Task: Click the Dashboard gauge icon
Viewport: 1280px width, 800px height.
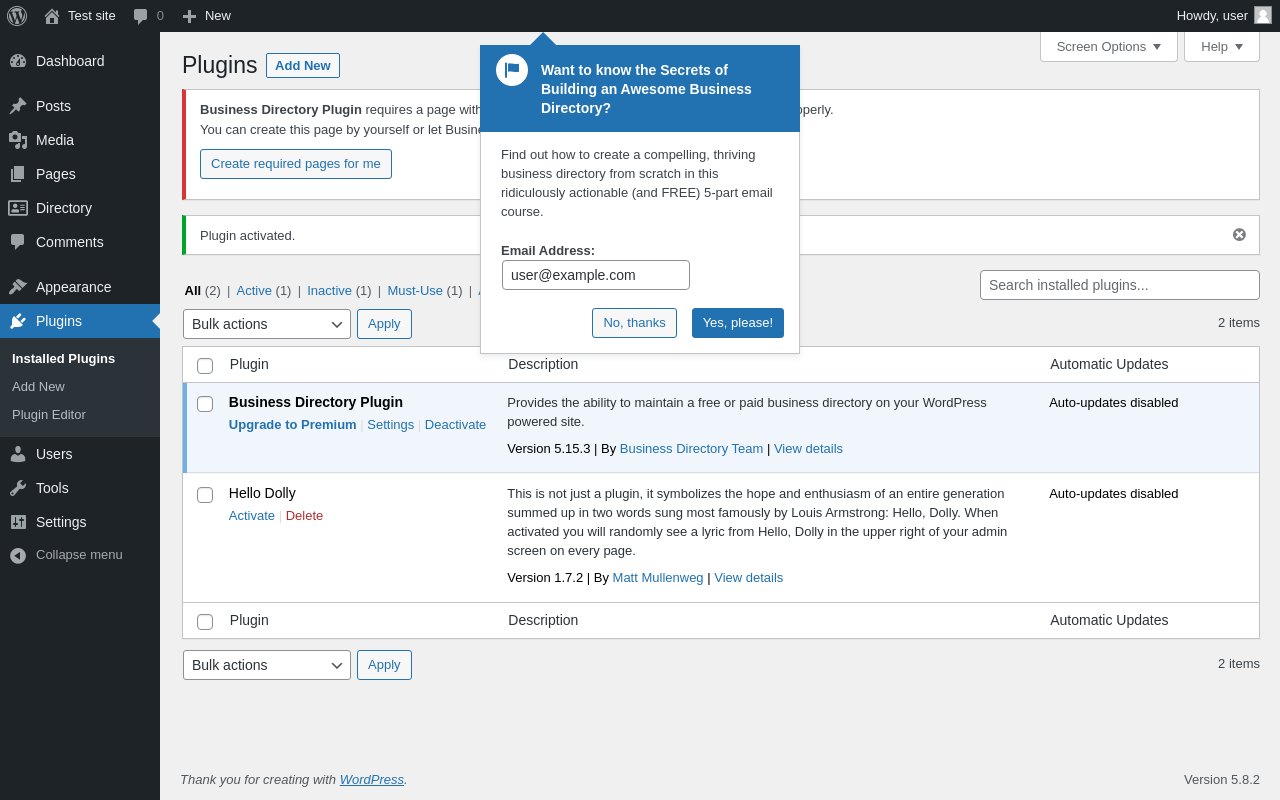Action: click(x=18, y=61)
